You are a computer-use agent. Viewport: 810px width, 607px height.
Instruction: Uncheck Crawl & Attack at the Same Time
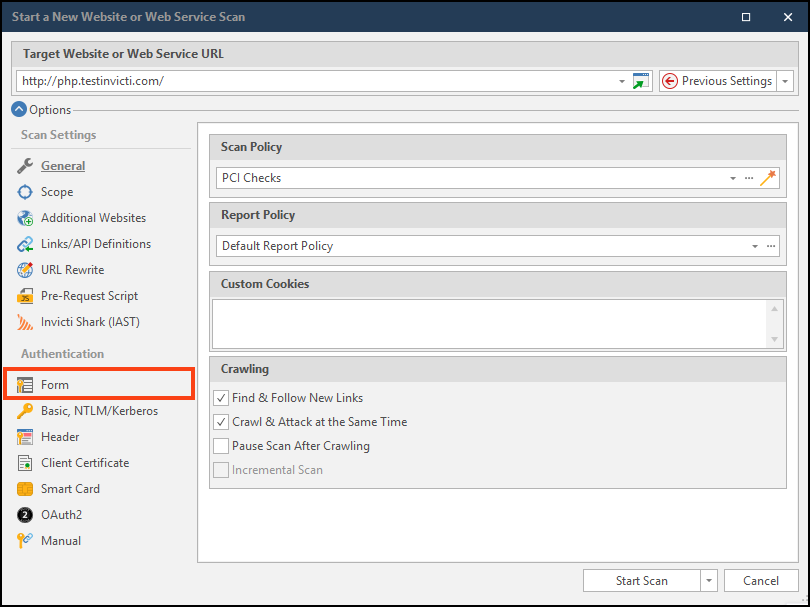coord(221,421)
